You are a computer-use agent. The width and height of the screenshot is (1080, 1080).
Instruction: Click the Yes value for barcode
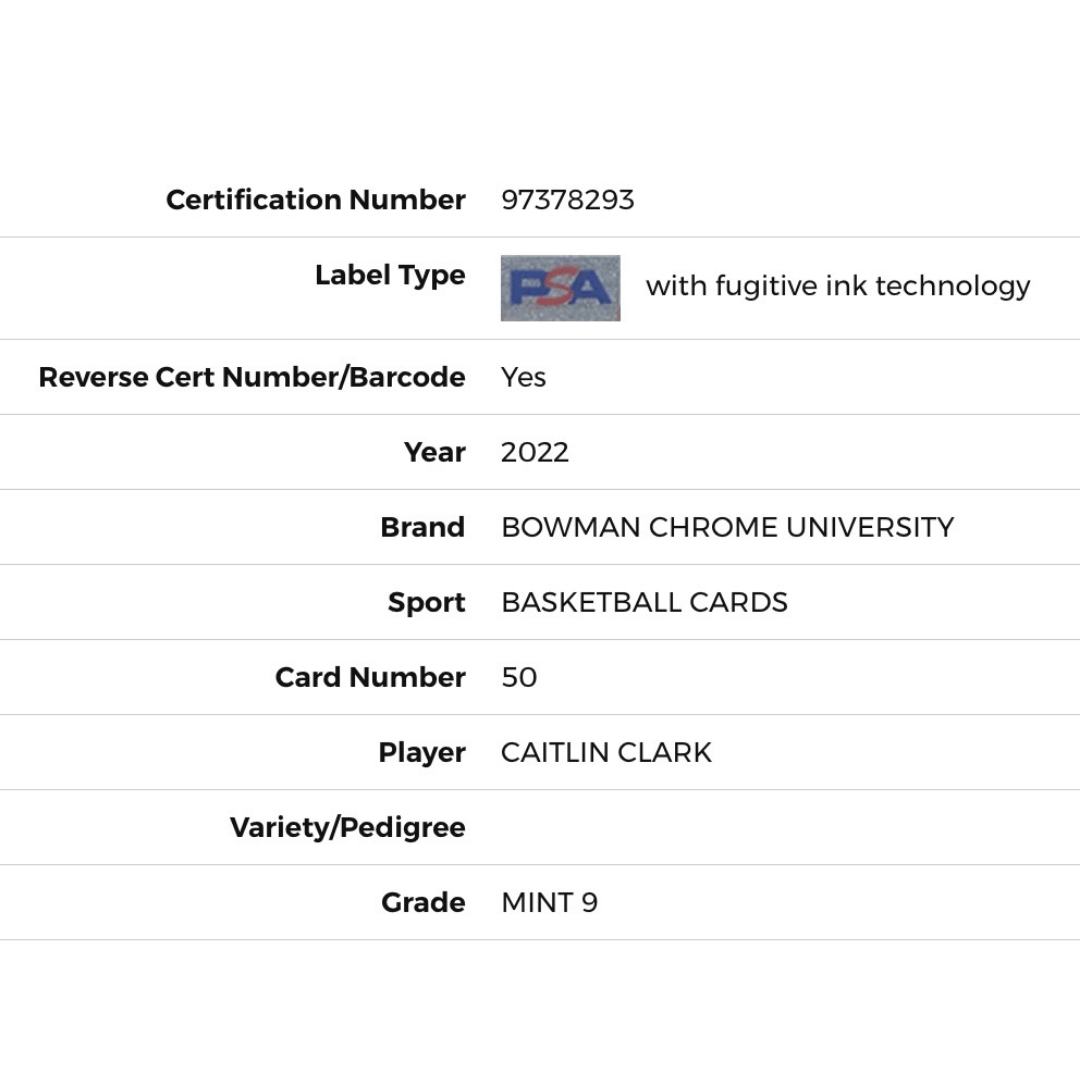coord(523,377)
